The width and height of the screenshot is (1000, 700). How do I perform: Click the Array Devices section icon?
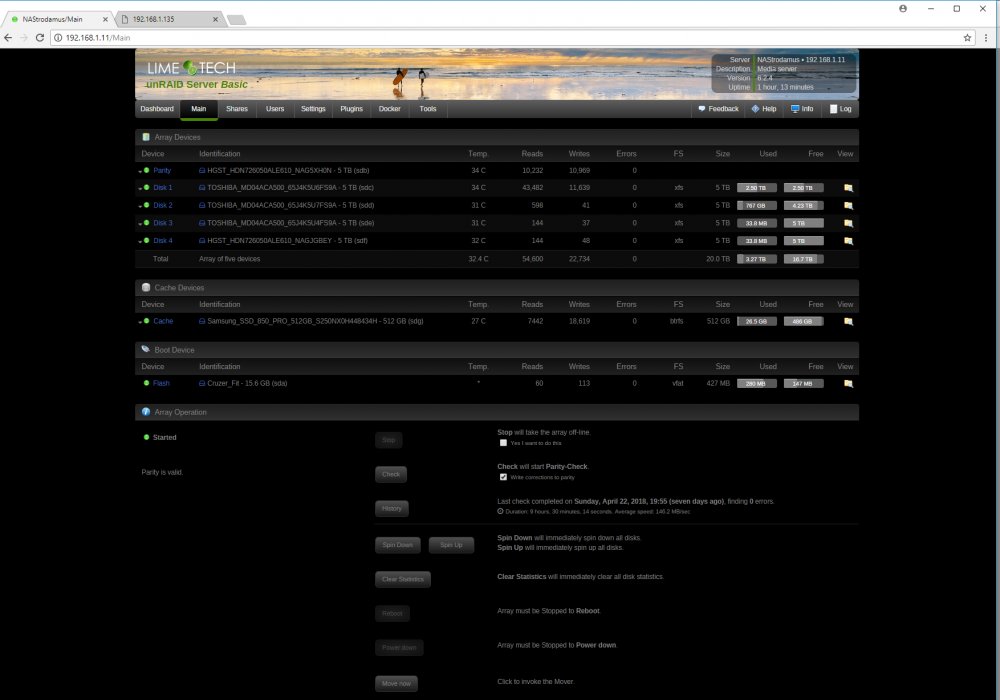coord(146,137)
